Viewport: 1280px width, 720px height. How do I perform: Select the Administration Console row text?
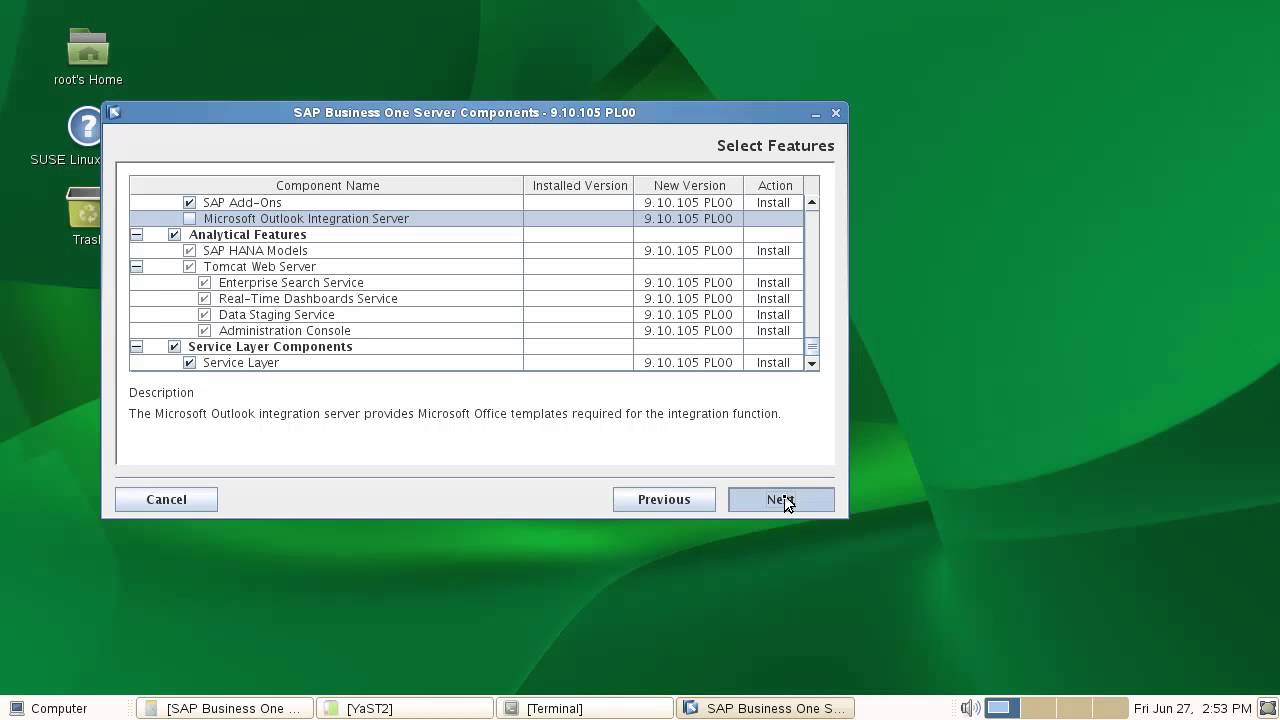[284, 331]
